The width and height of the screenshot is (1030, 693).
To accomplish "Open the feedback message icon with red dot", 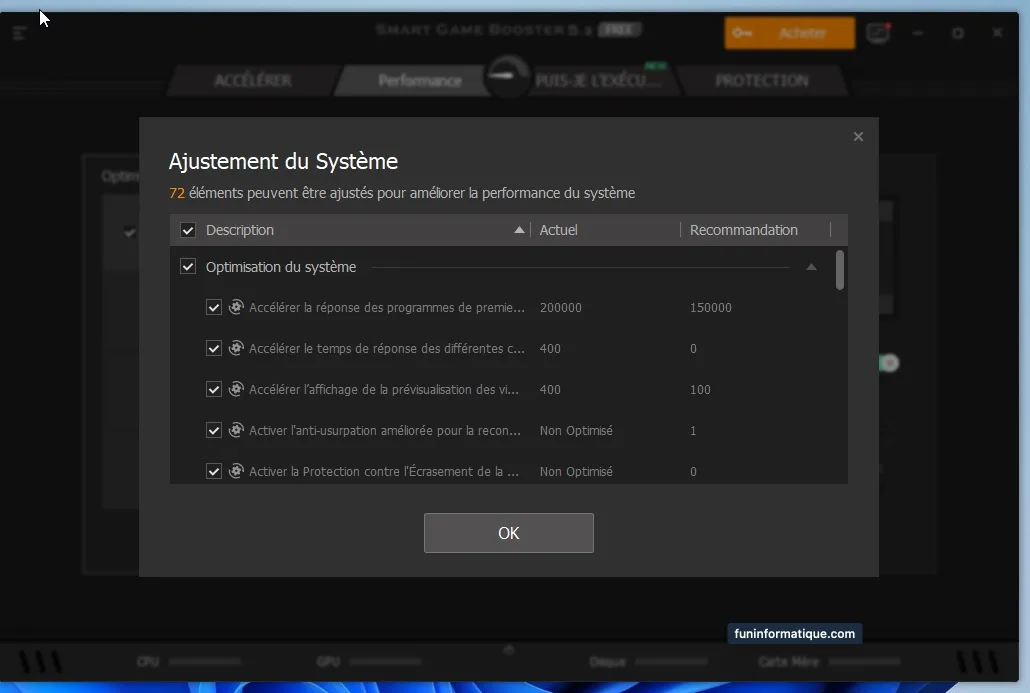I will pyautogui.click(x=878, y=33).
